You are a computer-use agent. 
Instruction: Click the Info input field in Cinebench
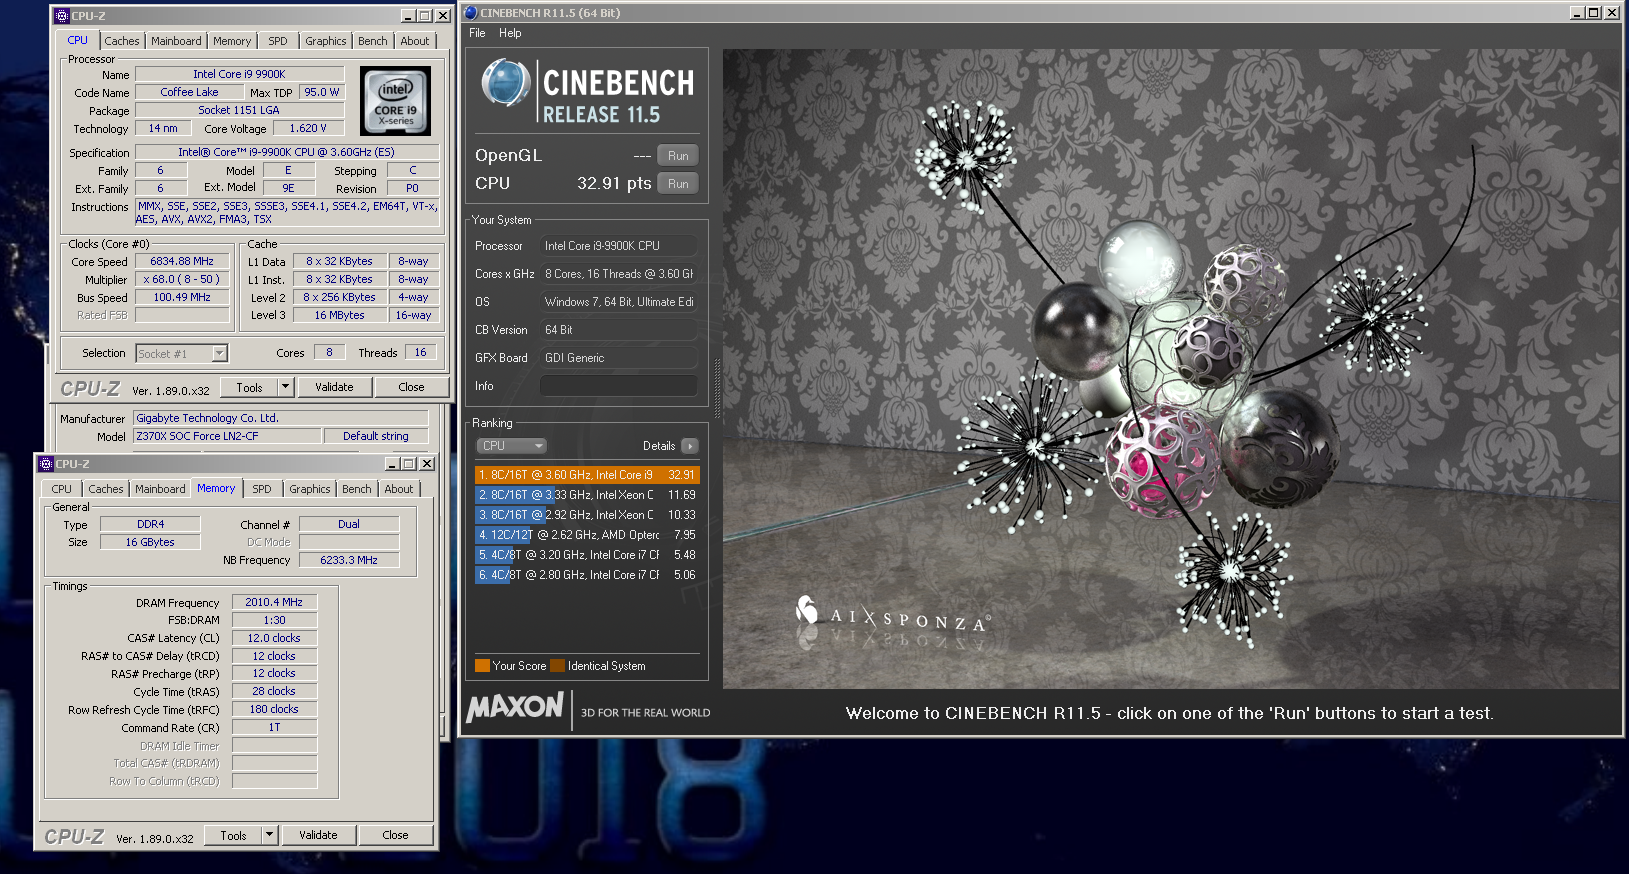(619, 386)
